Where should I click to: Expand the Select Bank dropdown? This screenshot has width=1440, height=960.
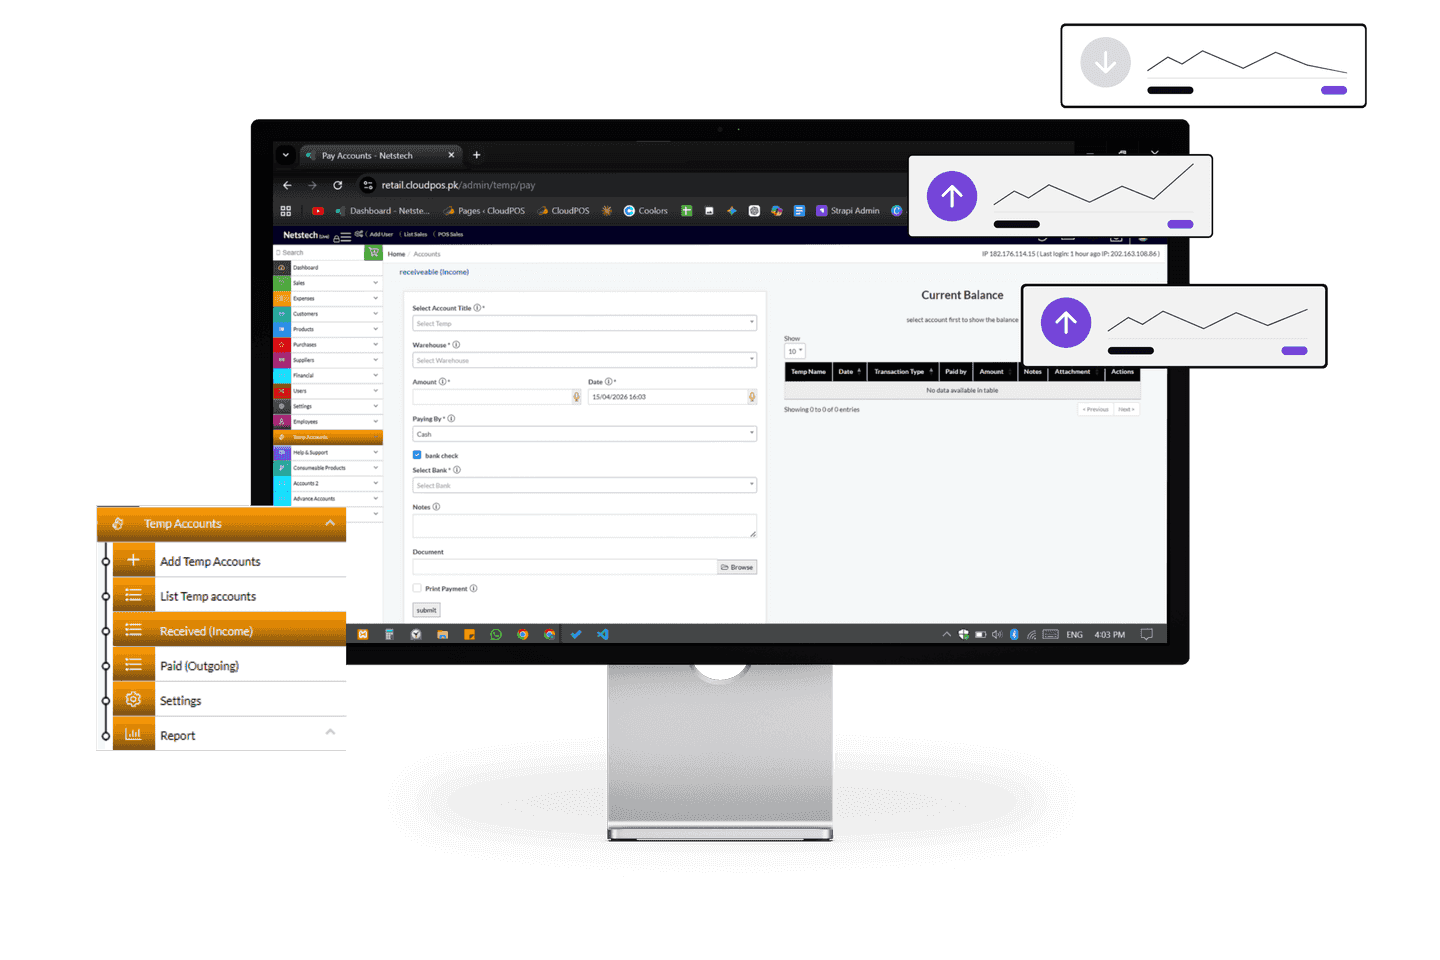[x=585, y=485]
